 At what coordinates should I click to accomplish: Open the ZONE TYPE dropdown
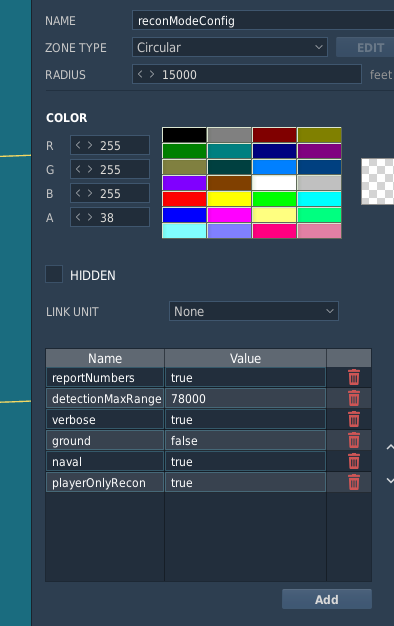coord(230,47)
